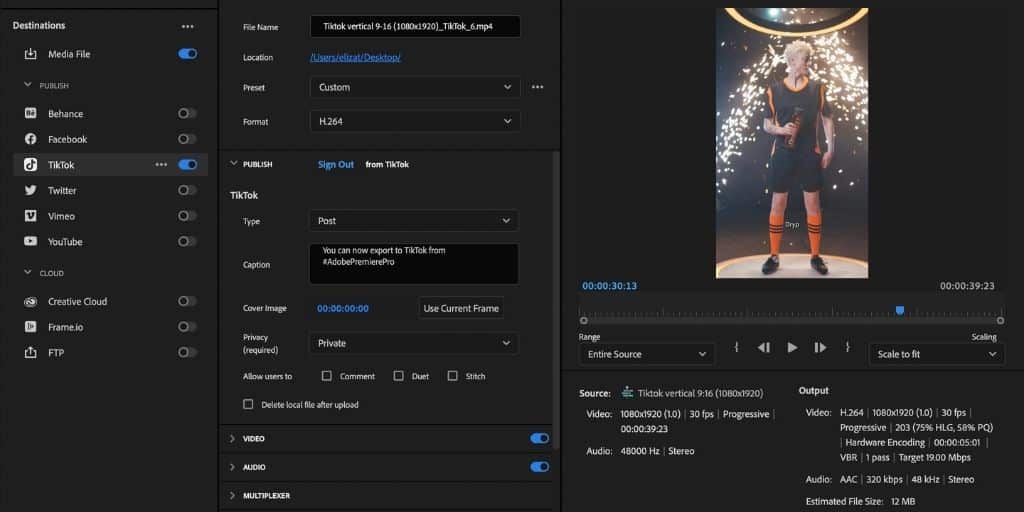Select Twitter in the destinations list
Screen dimensions: 1024x512
pyautogui.click(x=62, y=190)
